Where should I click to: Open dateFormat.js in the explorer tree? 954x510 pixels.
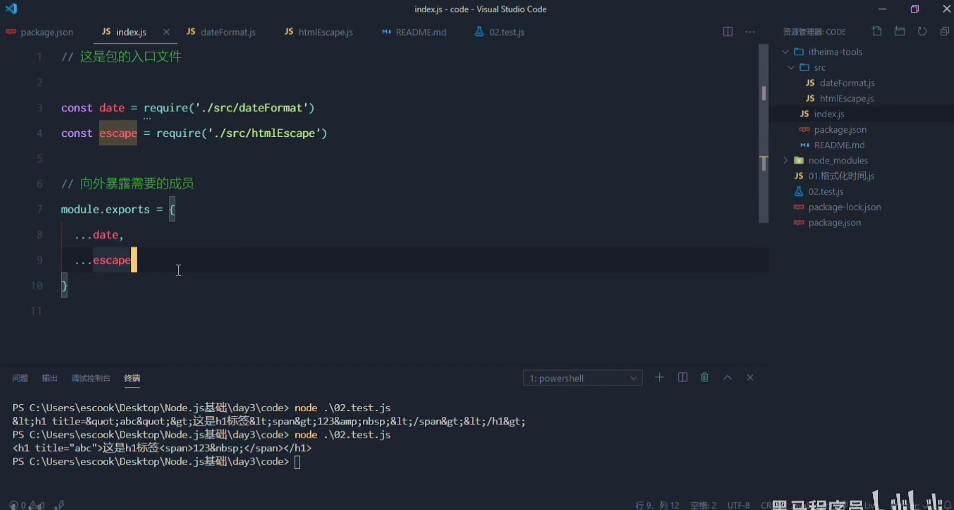(x=846, y=83)
